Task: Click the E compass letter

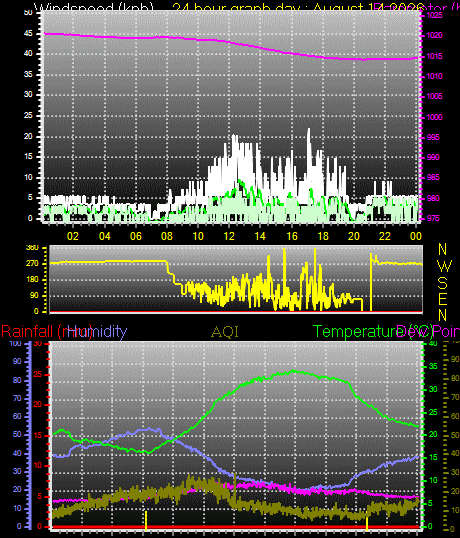Action: (443, 300)
